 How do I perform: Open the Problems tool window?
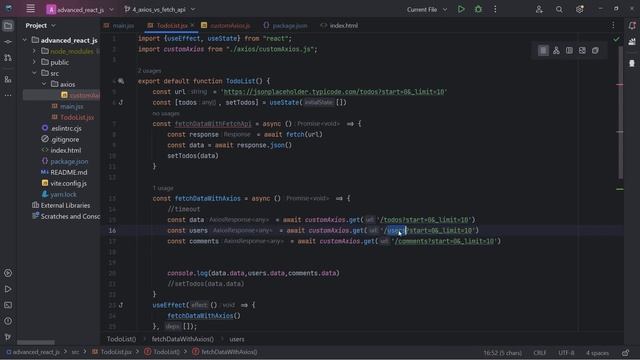click(8, 321)
